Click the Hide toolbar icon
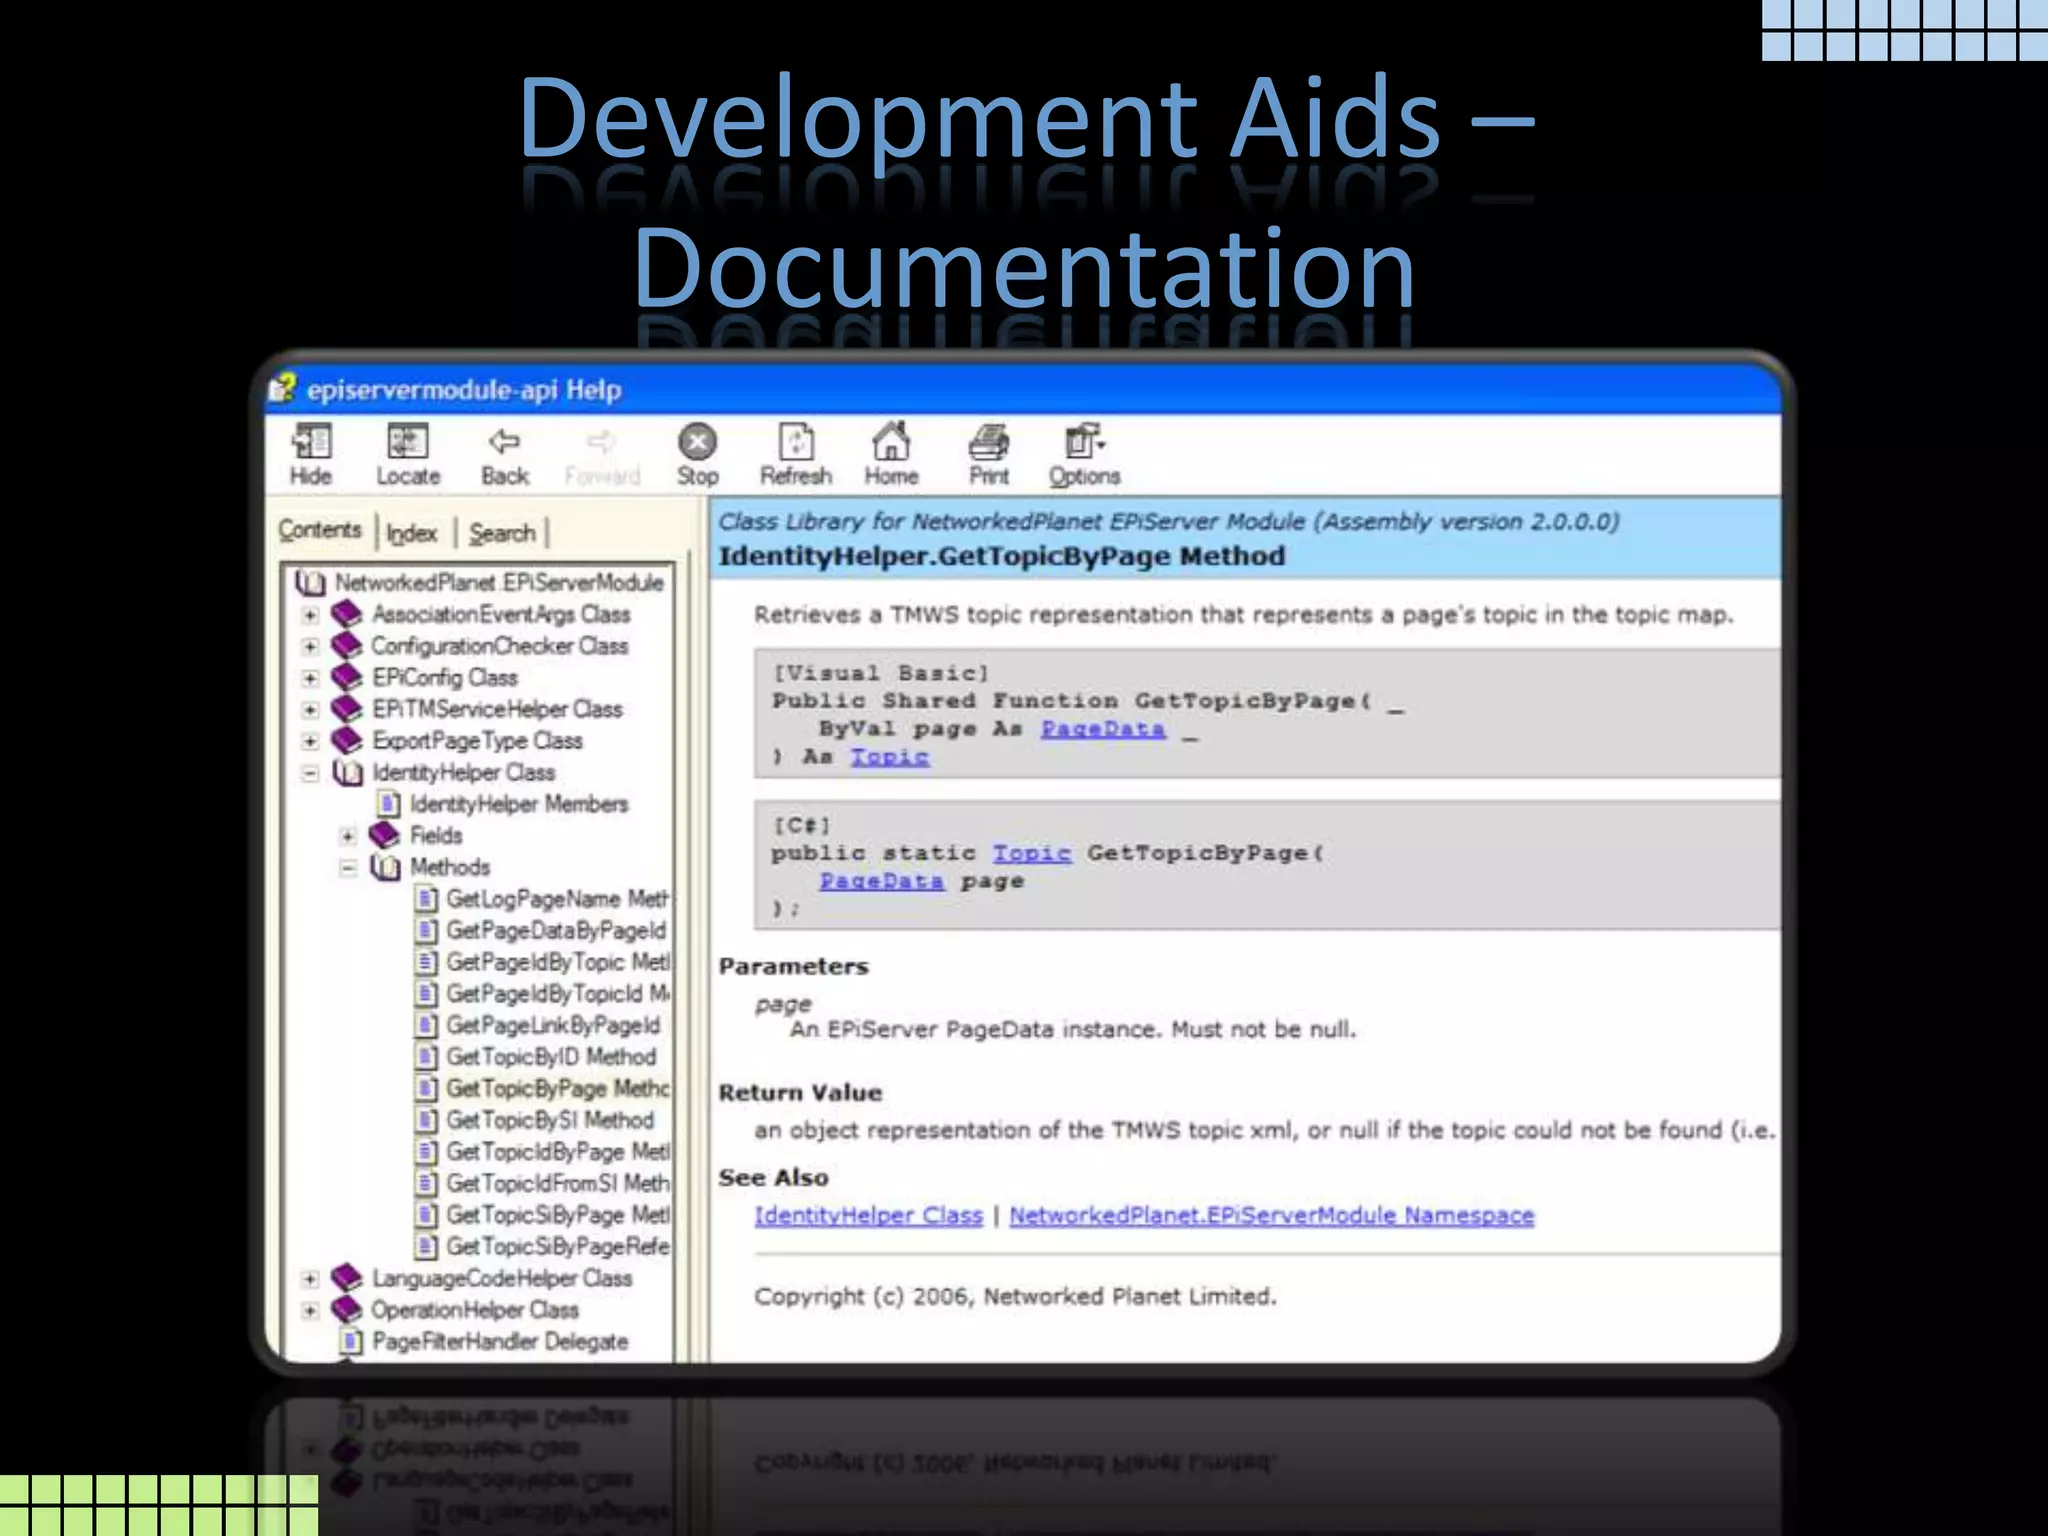This screenshot has height=1536, width=2048. pyautogui.click(x=311, y=442)
